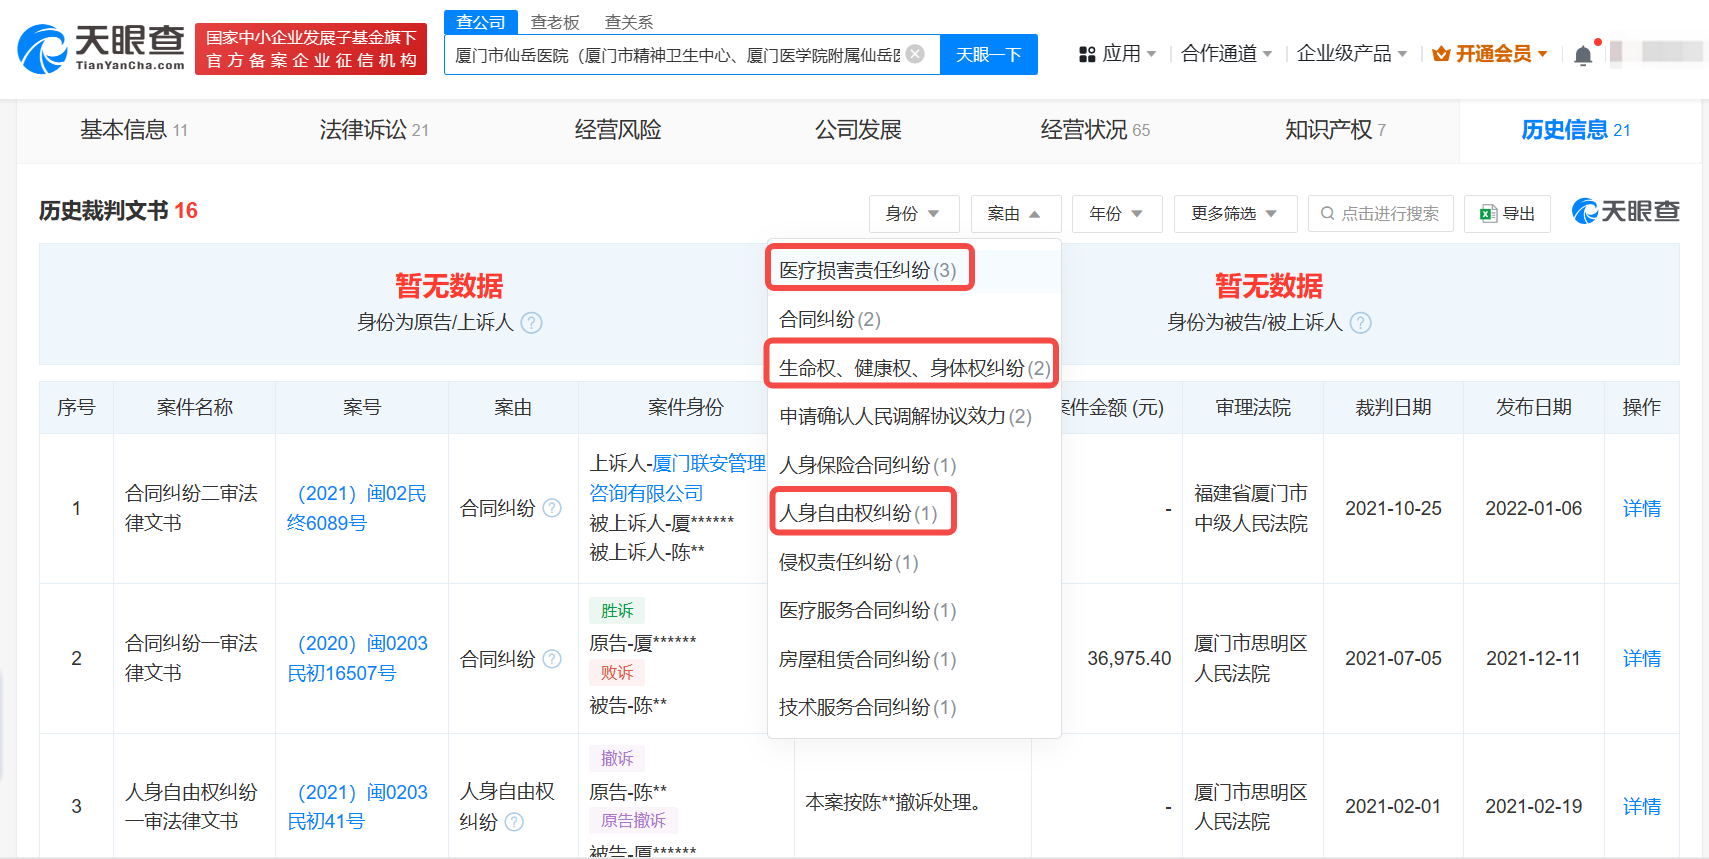
Task: Click the TianYanCha logo
Action: [101, 48]
